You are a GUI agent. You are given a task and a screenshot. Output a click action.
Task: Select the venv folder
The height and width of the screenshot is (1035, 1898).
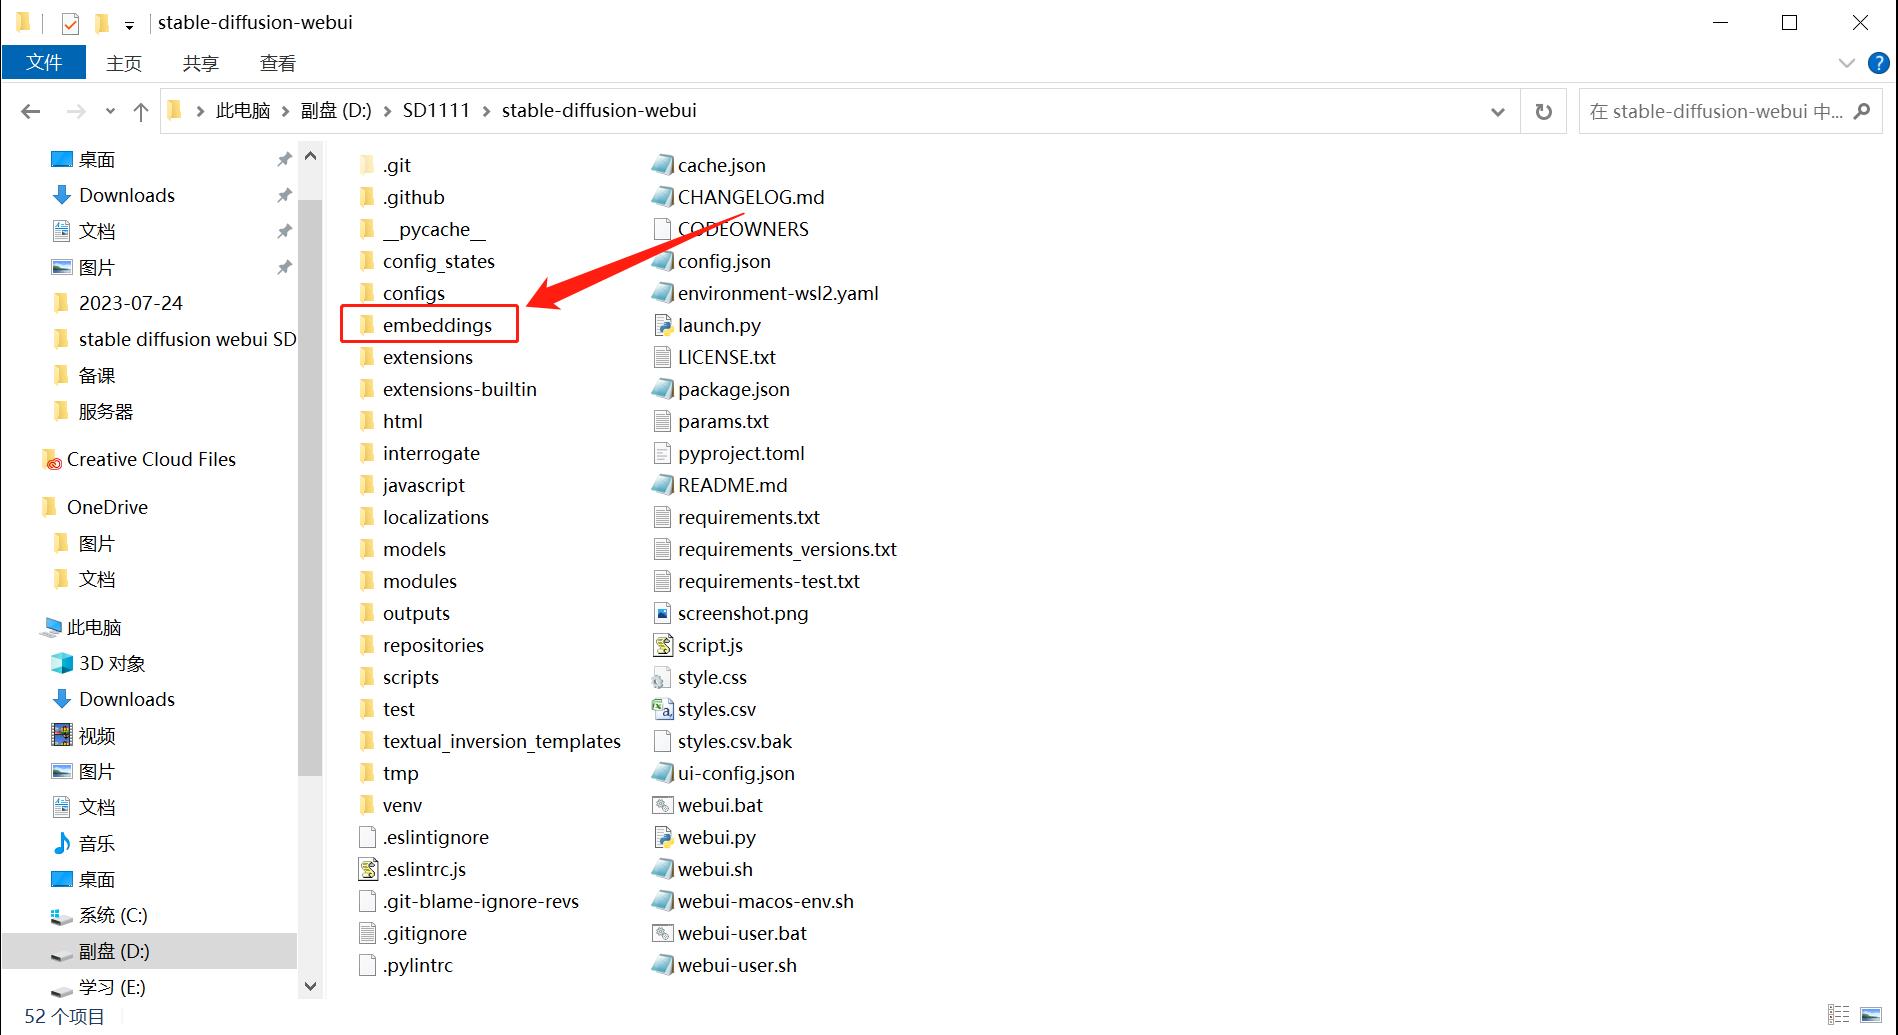click(402, 805)
